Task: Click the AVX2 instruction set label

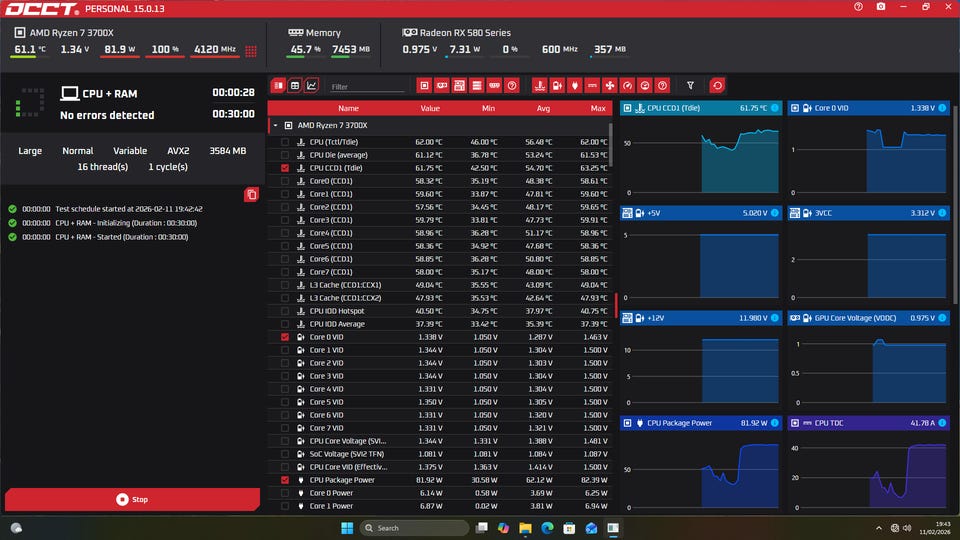Action: (178, 151)
